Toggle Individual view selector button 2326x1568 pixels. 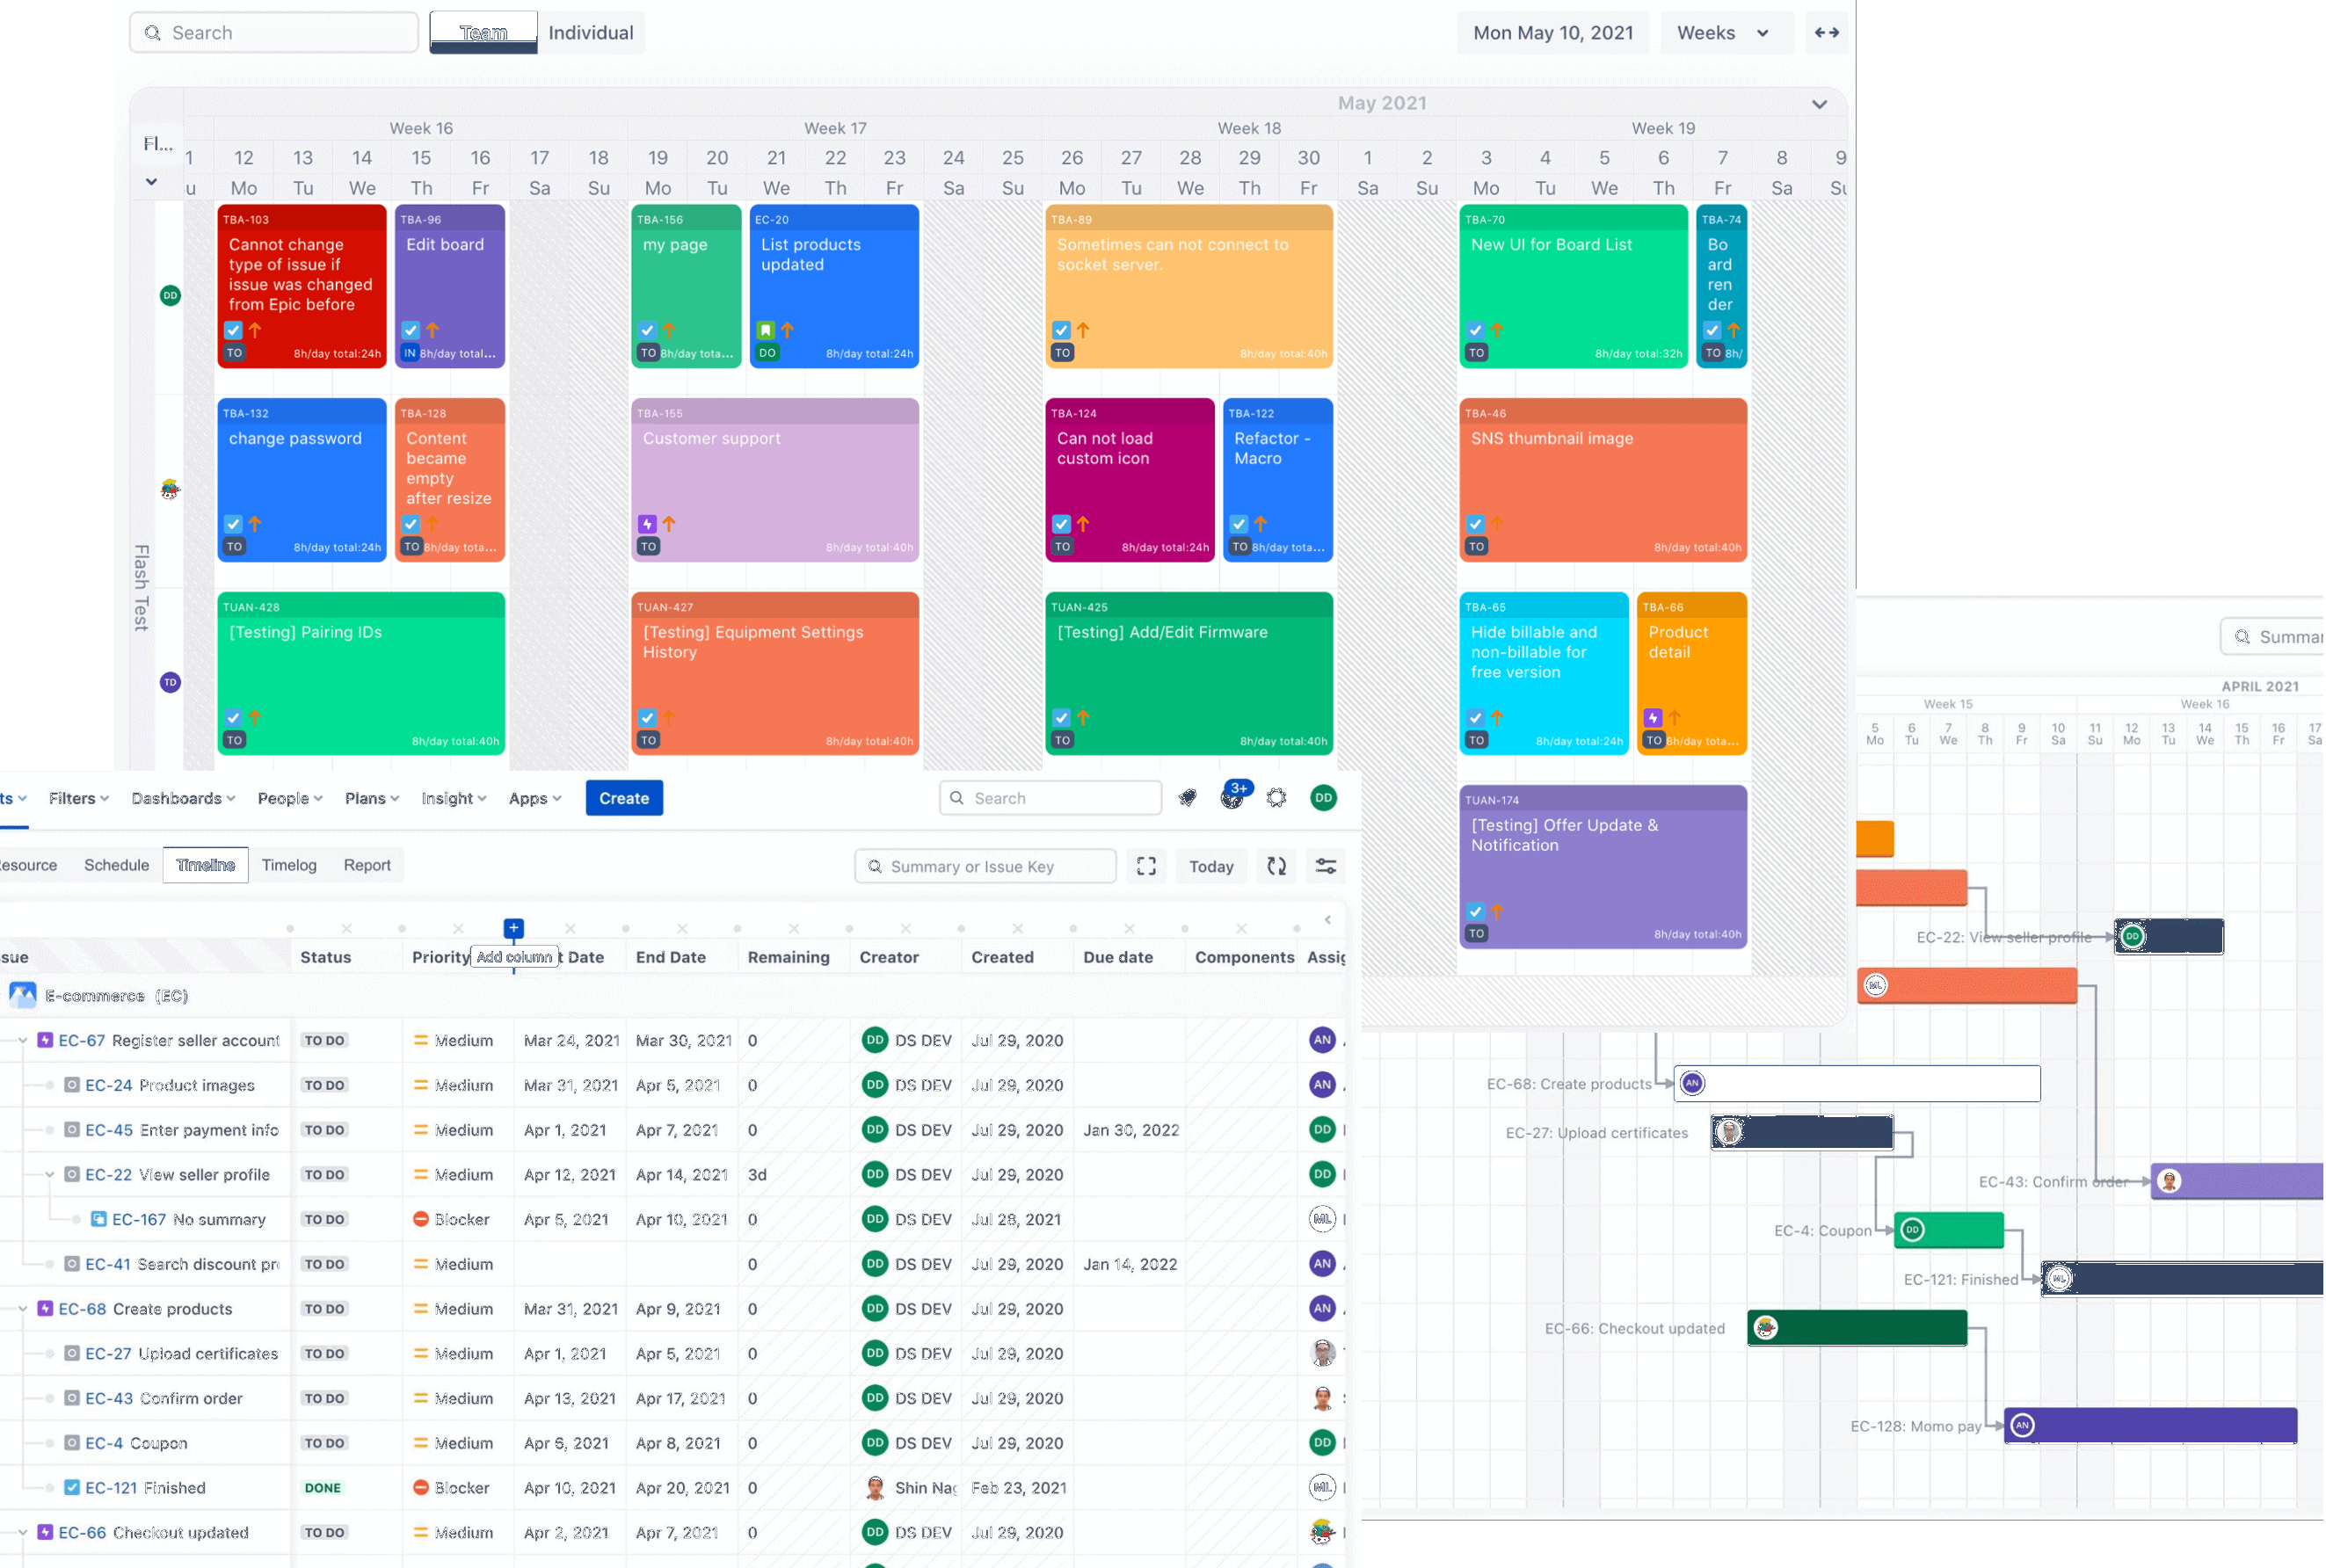pyautogui.click(x=588, y=32)
